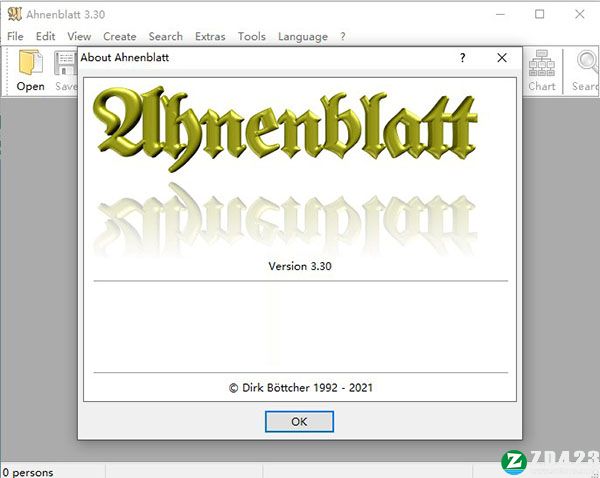Open the Language menu

click(x=303, y=36)
